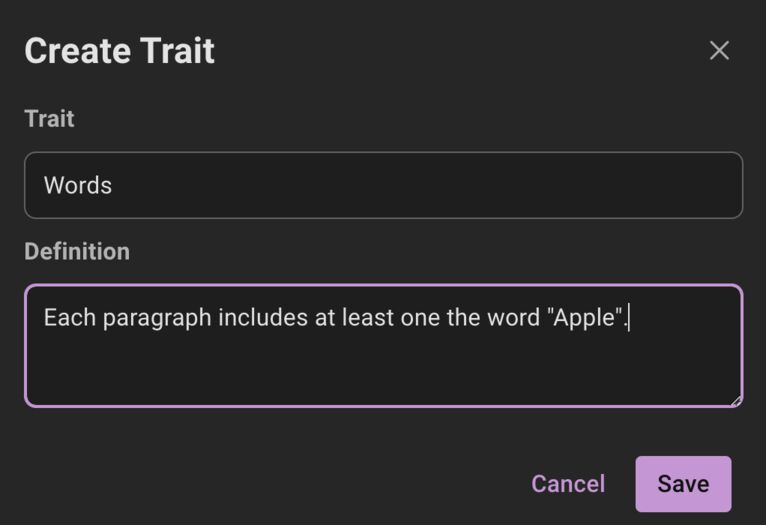
Task: Close the Create Trait dialog
Action: [x=719, y=51]
